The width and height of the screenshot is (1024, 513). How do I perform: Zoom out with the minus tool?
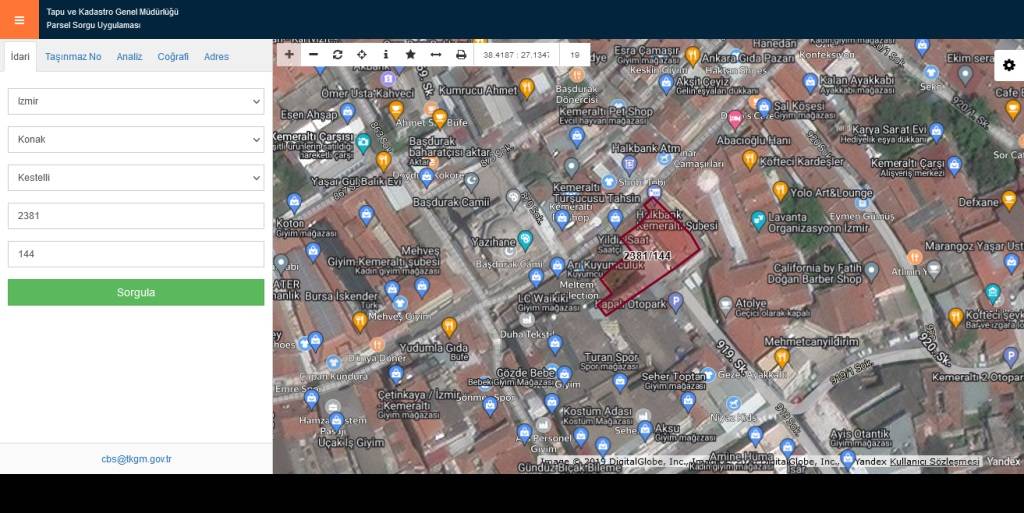(x=313, y=54)
